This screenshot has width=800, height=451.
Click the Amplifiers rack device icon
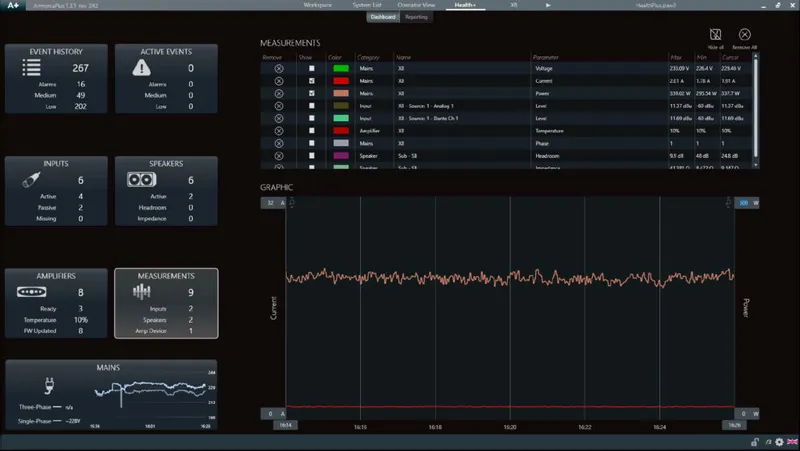tap(32, 292)
